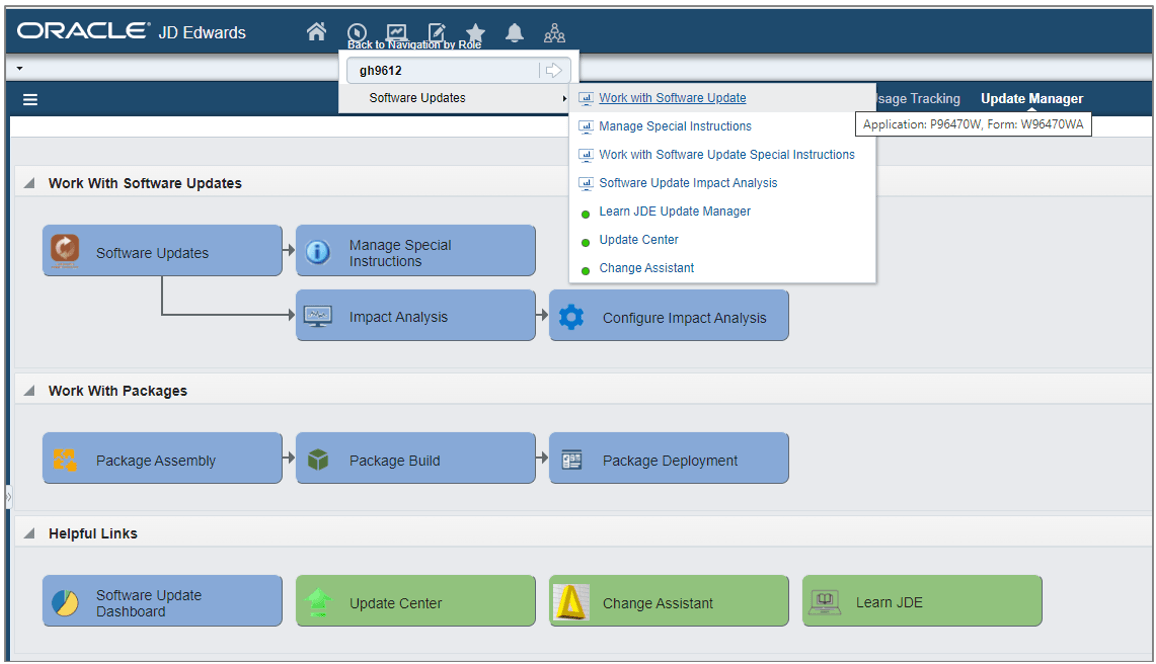
Task: Choose Work with Software Update Special Instructions
Action: coord(727,155)
